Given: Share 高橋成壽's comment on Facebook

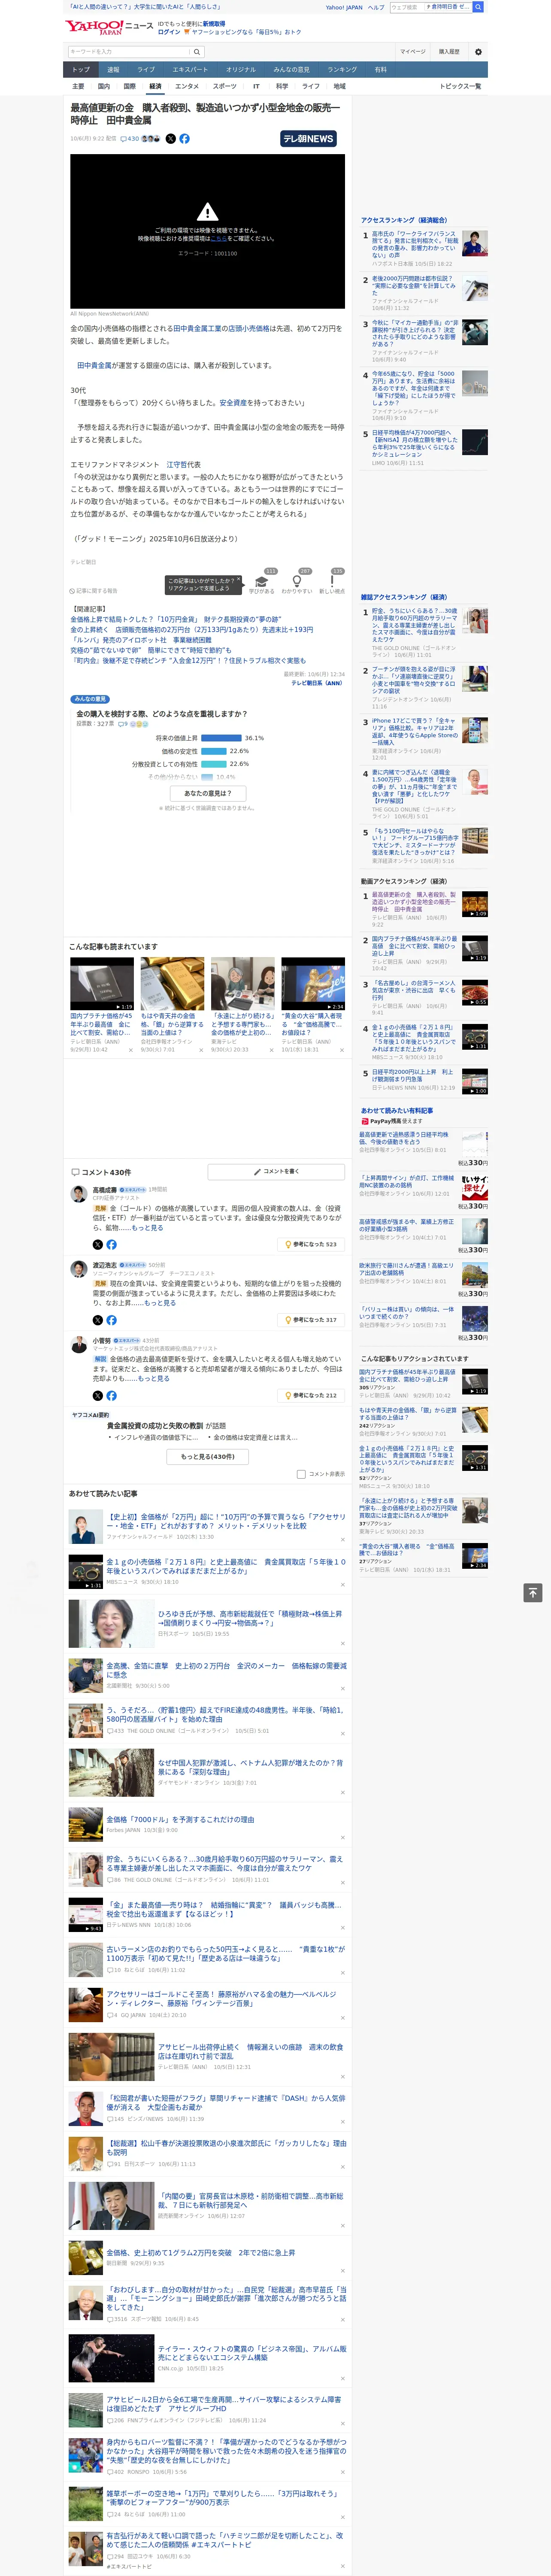Looking at the screenshot, I should 111,1244.
